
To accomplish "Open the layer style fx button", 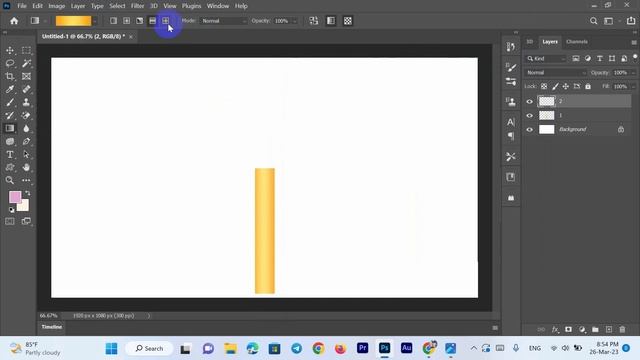I will pos(555,329).
